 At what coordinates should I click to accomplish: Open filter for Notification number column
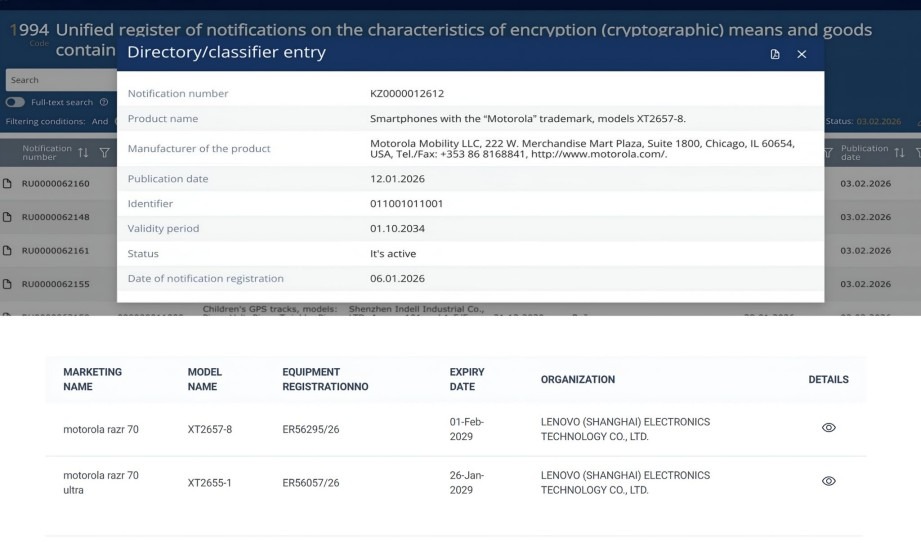pyautogui.click(x=104, y=153)
